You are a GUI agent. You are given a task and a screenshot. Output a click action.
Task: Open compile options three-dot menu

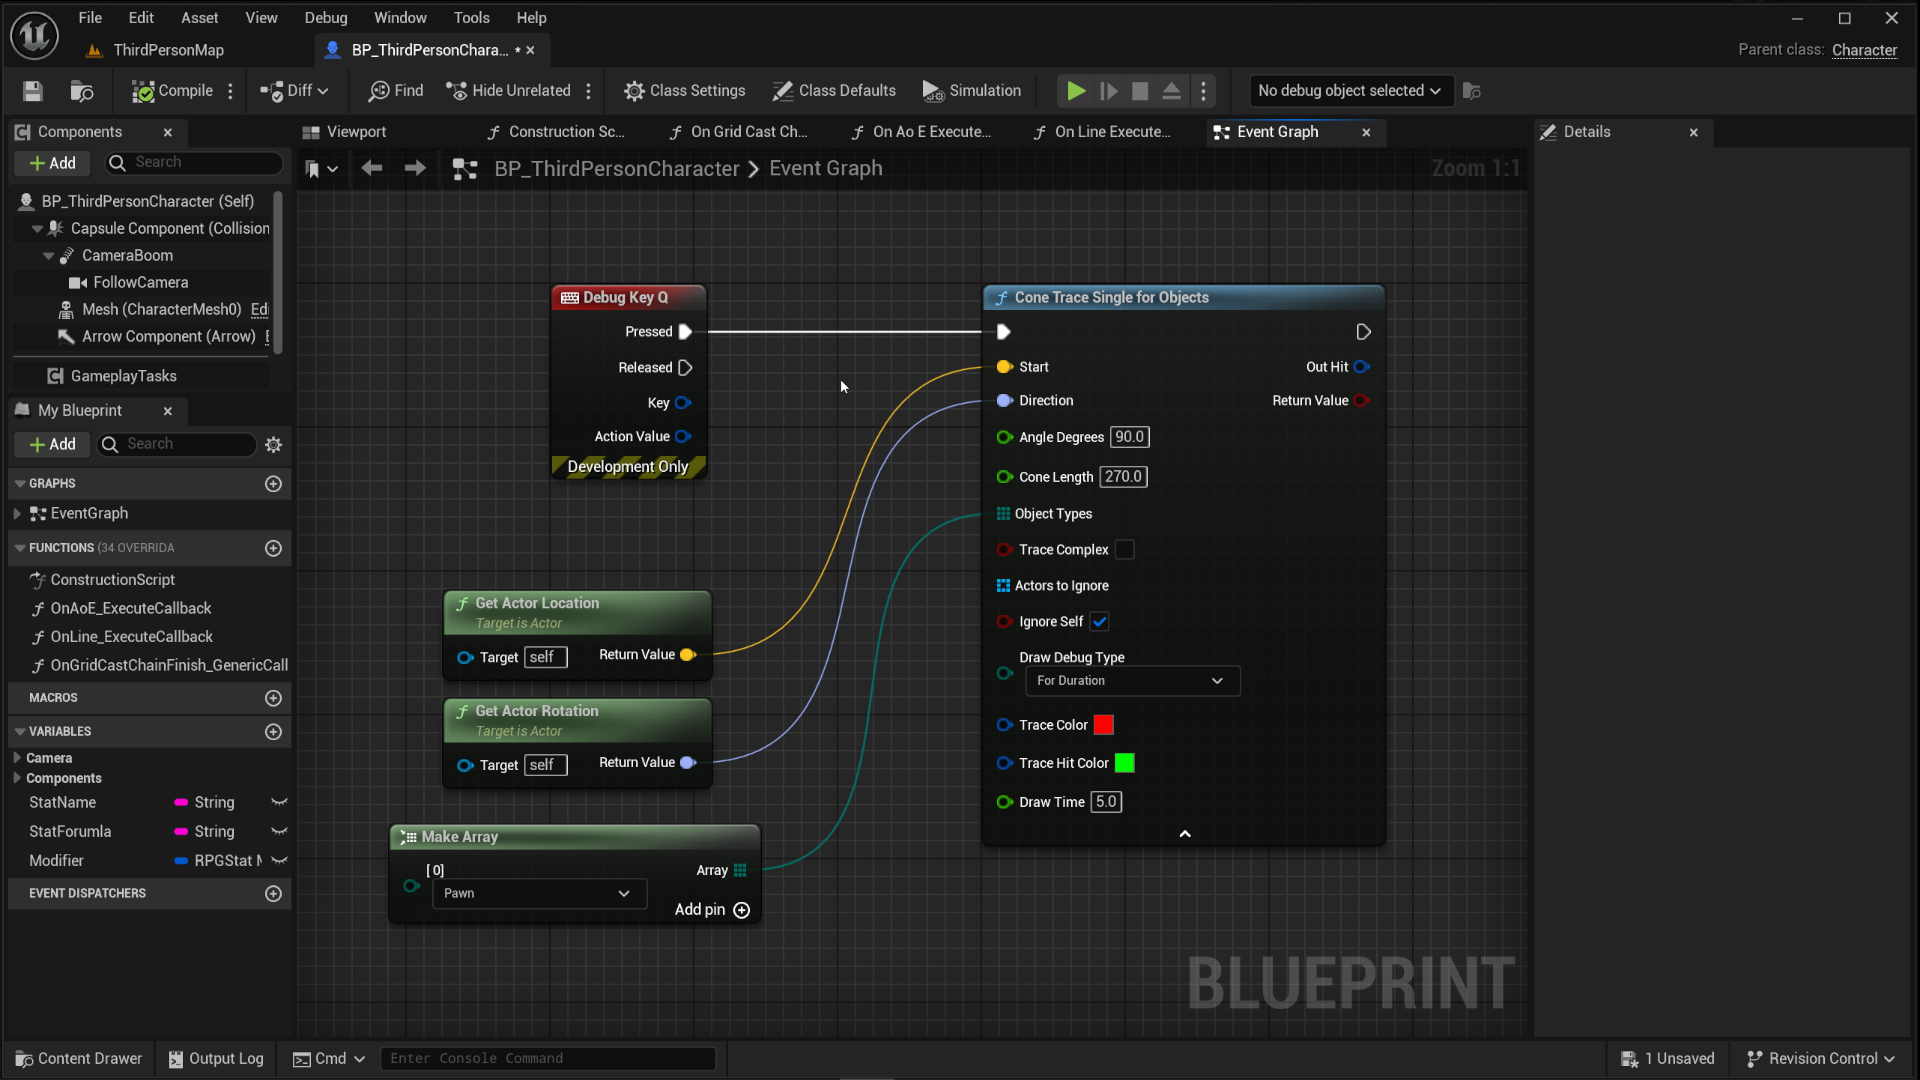pyautogui.click(x=231, y=91)
